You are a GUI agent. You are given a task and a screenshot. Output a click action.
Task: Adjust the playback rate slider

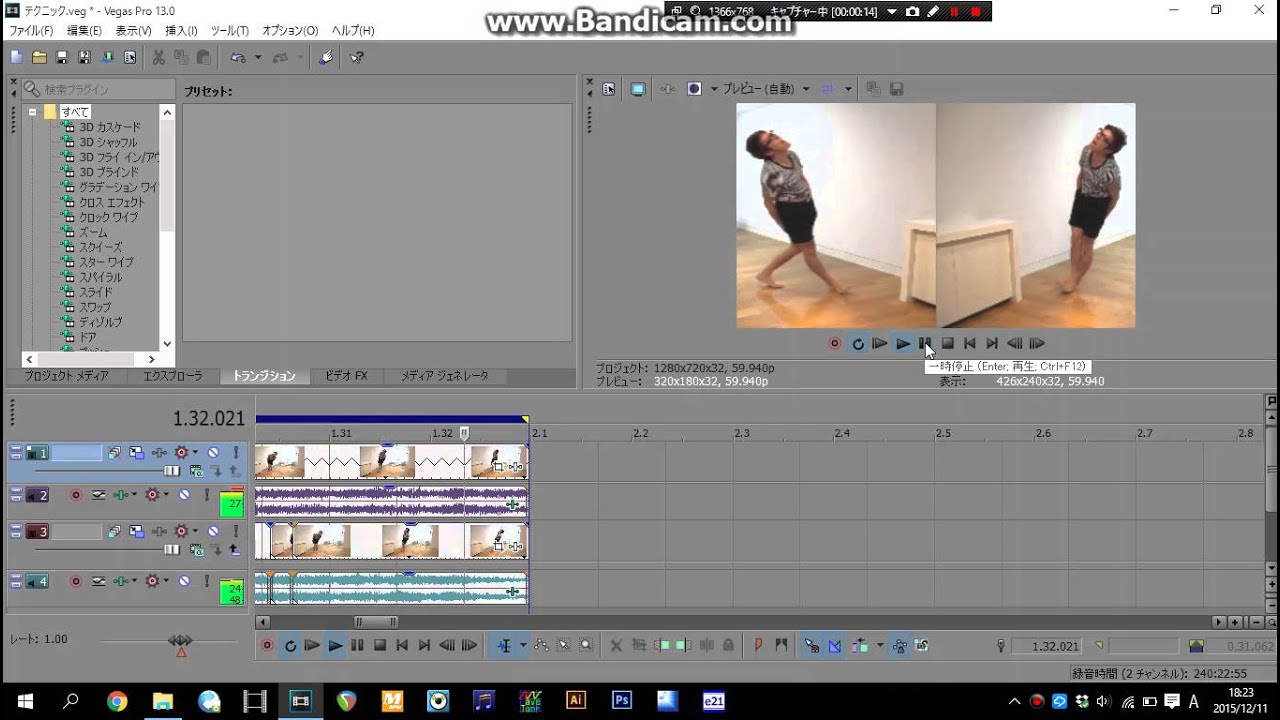180,640
